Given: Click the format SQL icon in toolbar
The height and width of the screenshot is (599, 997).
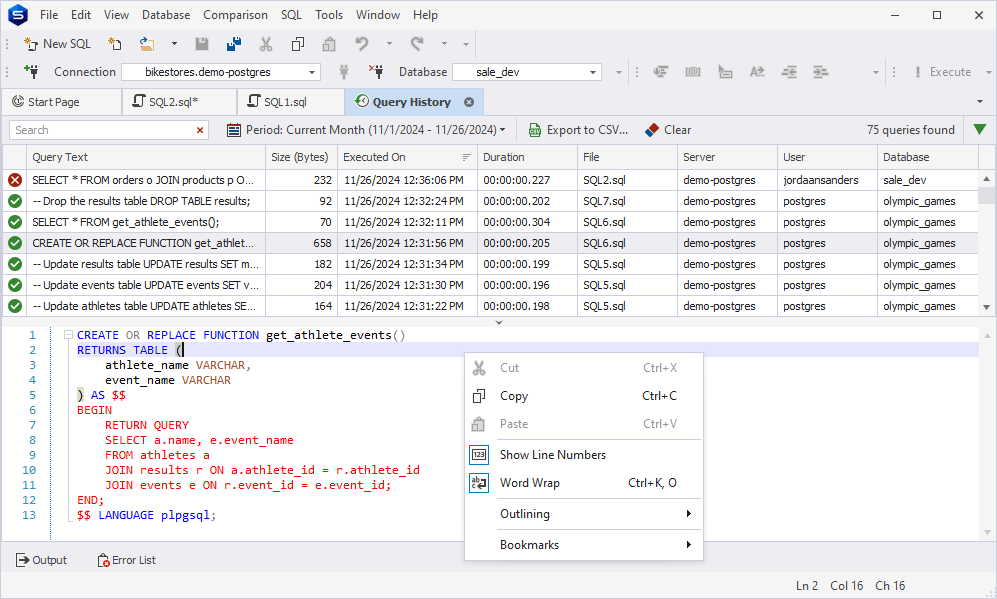Looking at the screenshot, I should coord(661,72).
